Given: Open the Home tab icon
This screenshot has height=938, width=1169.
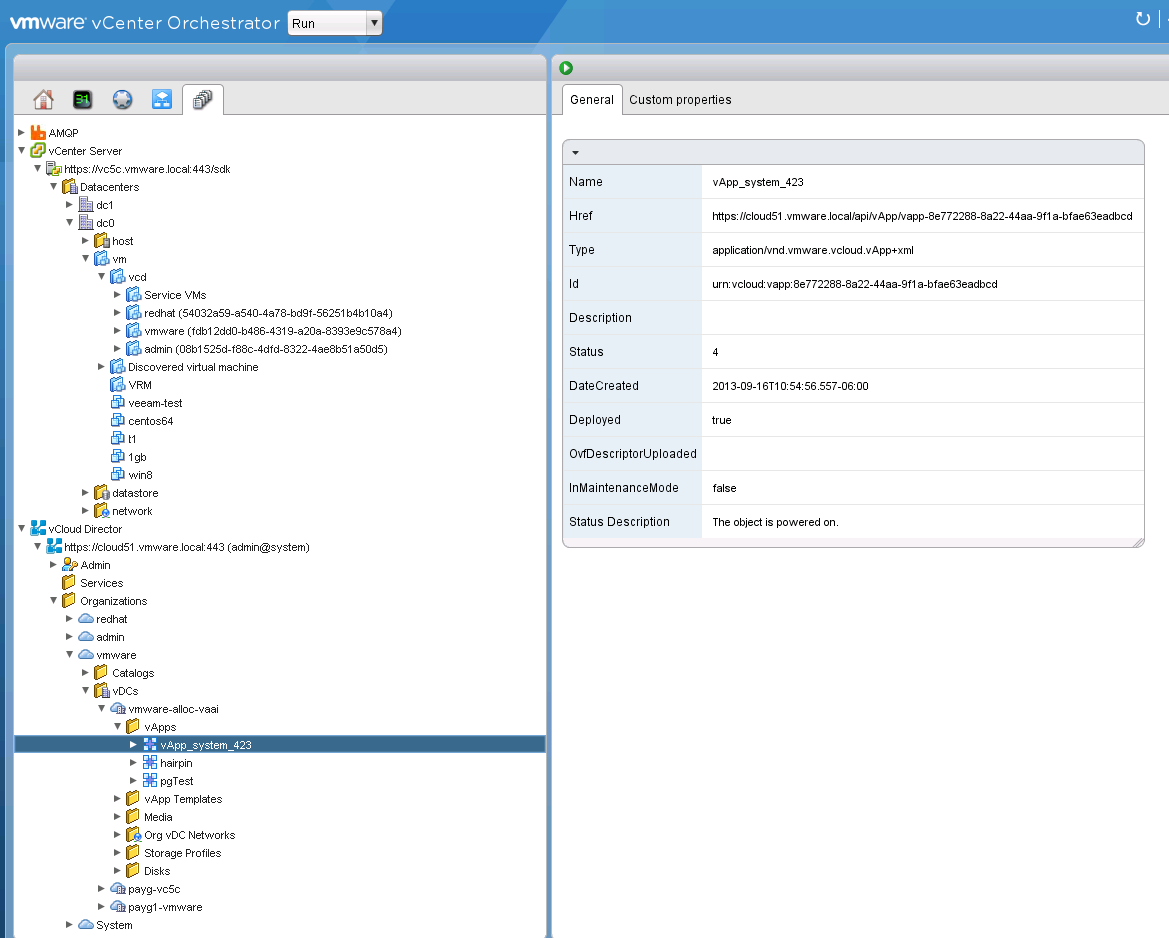Looking at the screenshot, I should 43,100.
